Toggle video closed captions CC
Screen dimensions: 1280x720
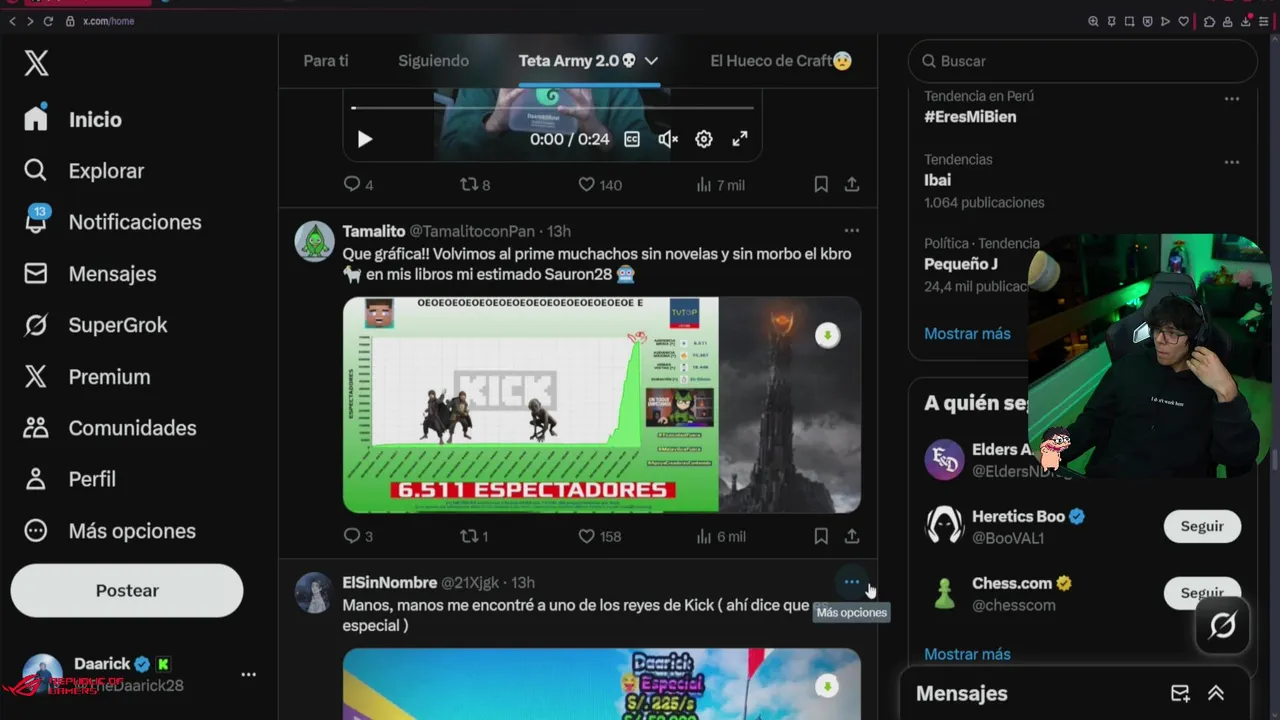point(632,139)
